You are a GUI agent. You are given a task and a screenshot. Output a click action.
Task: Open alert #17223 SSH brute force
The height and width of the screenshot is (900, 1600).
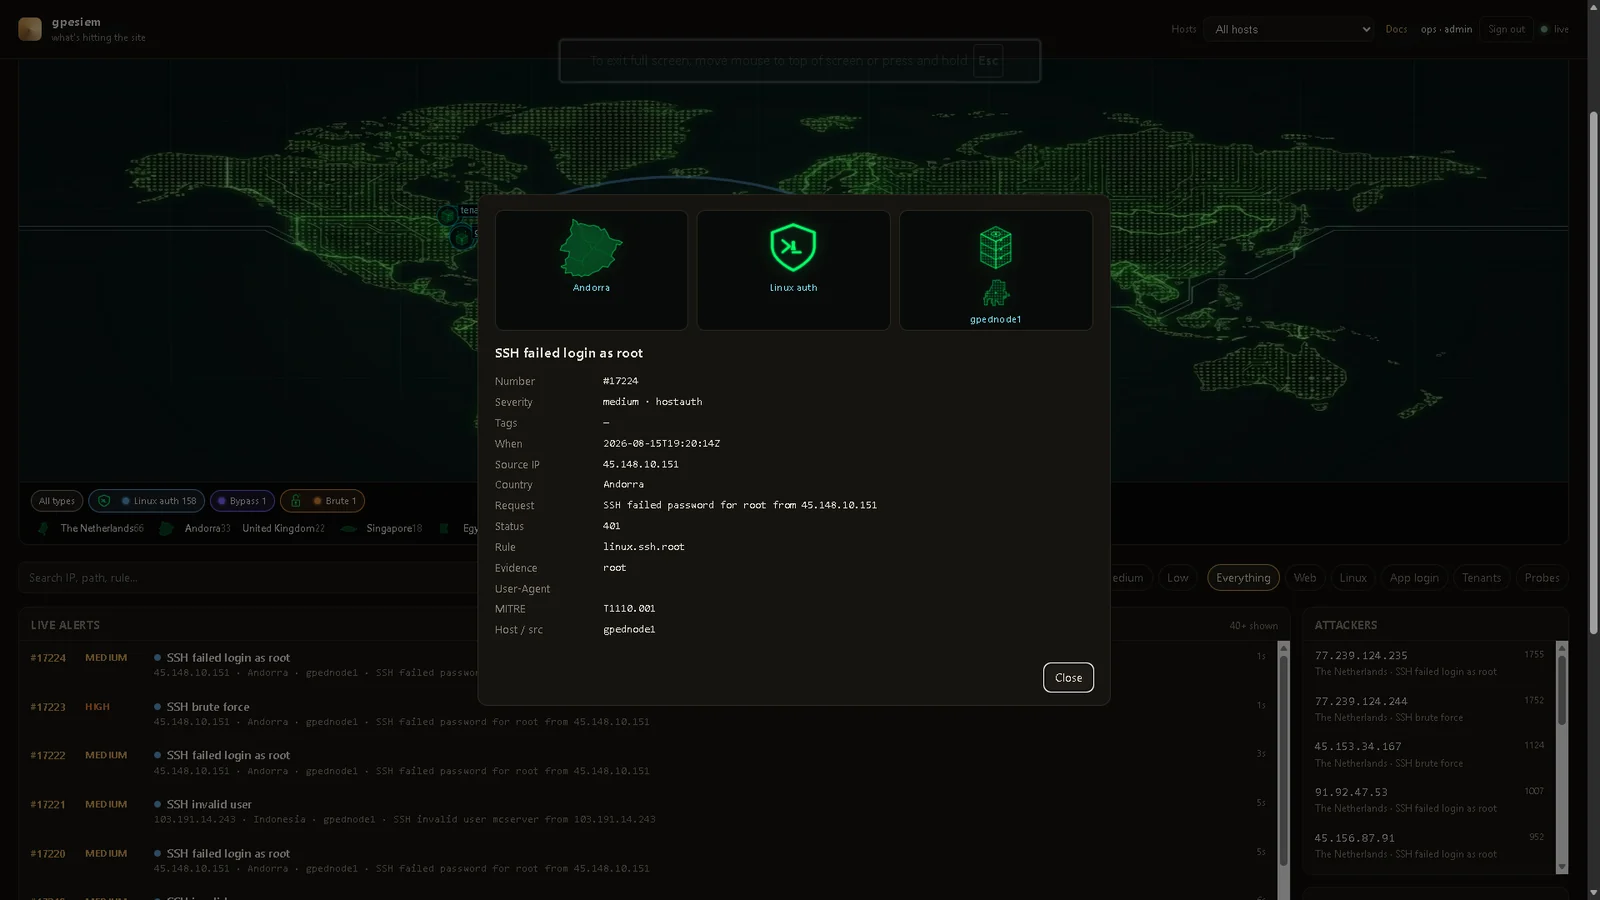coord(650,714)
